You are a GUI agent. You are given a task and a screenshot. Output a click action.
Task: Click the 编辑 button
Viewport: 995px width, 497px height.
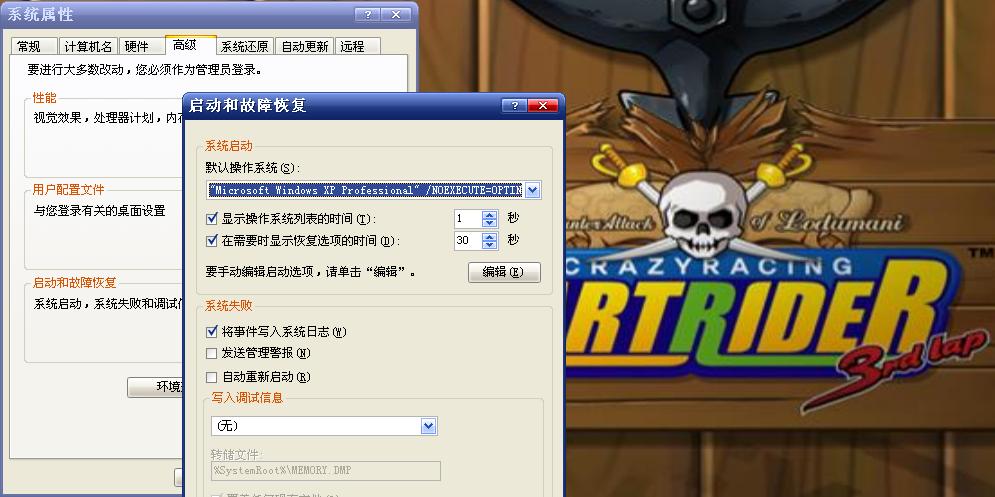pos(504,272)
